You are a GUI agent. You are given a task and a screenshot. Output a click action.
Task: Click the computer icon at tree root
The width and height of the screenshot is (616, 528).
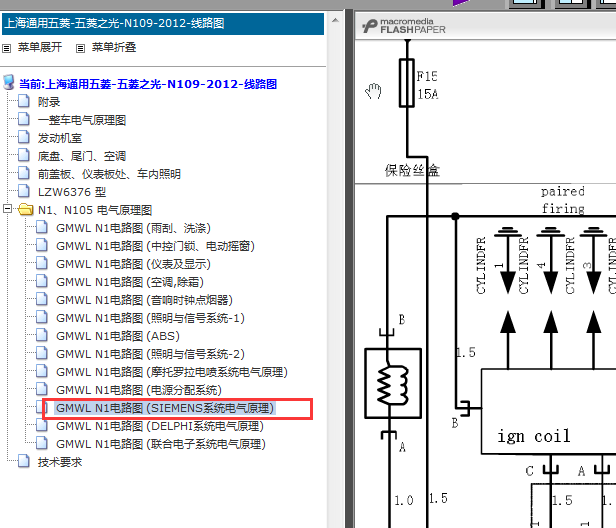tap(9, 82)
